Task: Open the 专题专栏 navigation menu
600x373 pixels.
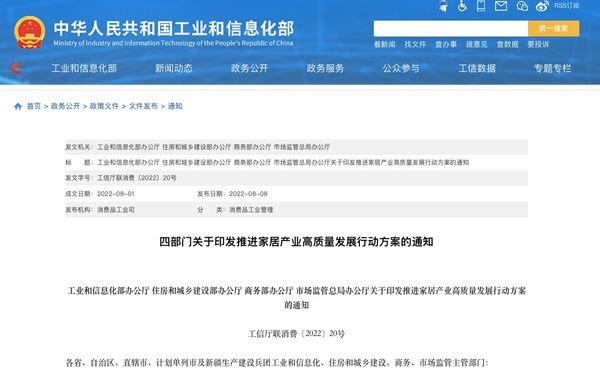Action: point(553,68)
